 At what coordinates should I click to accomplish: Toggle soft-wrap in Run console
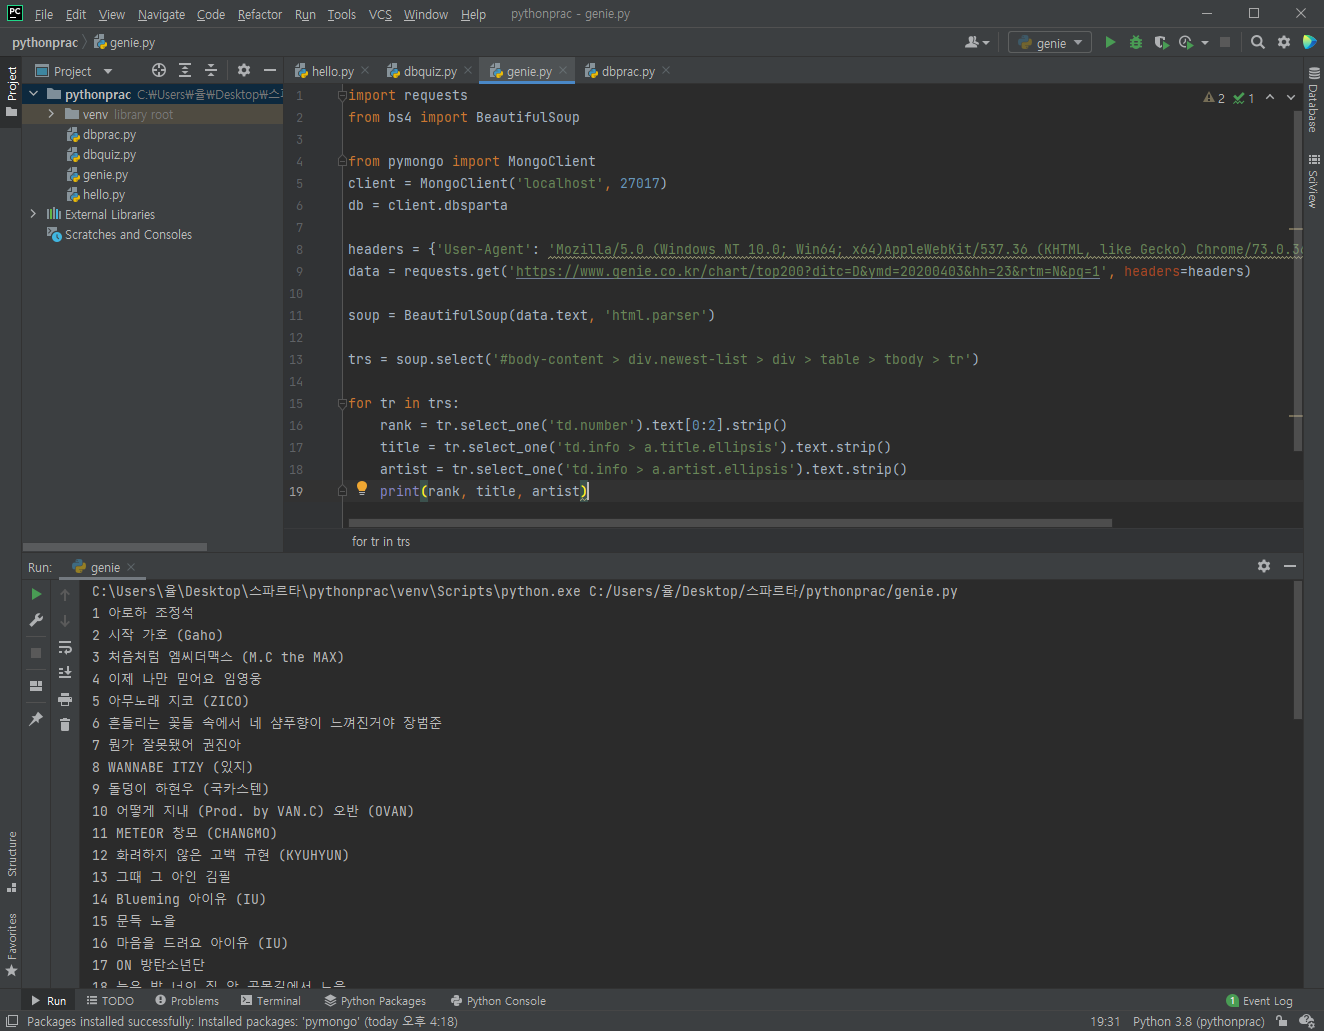(x=65, y=647)
